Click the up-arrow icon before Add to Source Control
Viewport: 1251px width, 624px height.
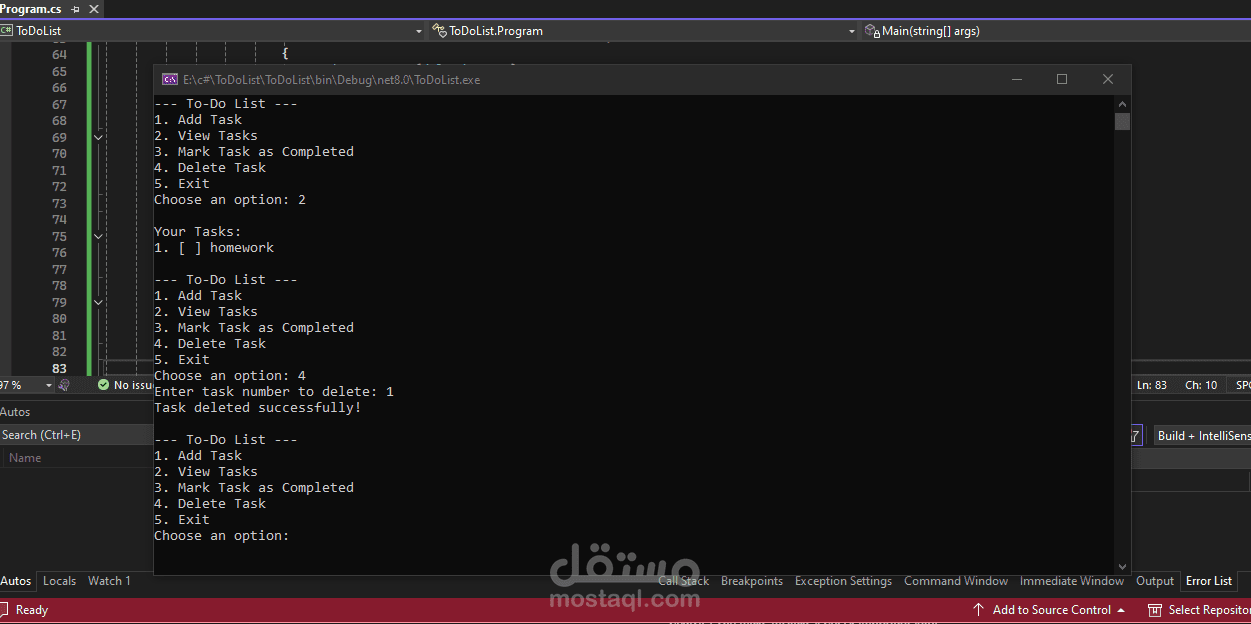(978, 610)
